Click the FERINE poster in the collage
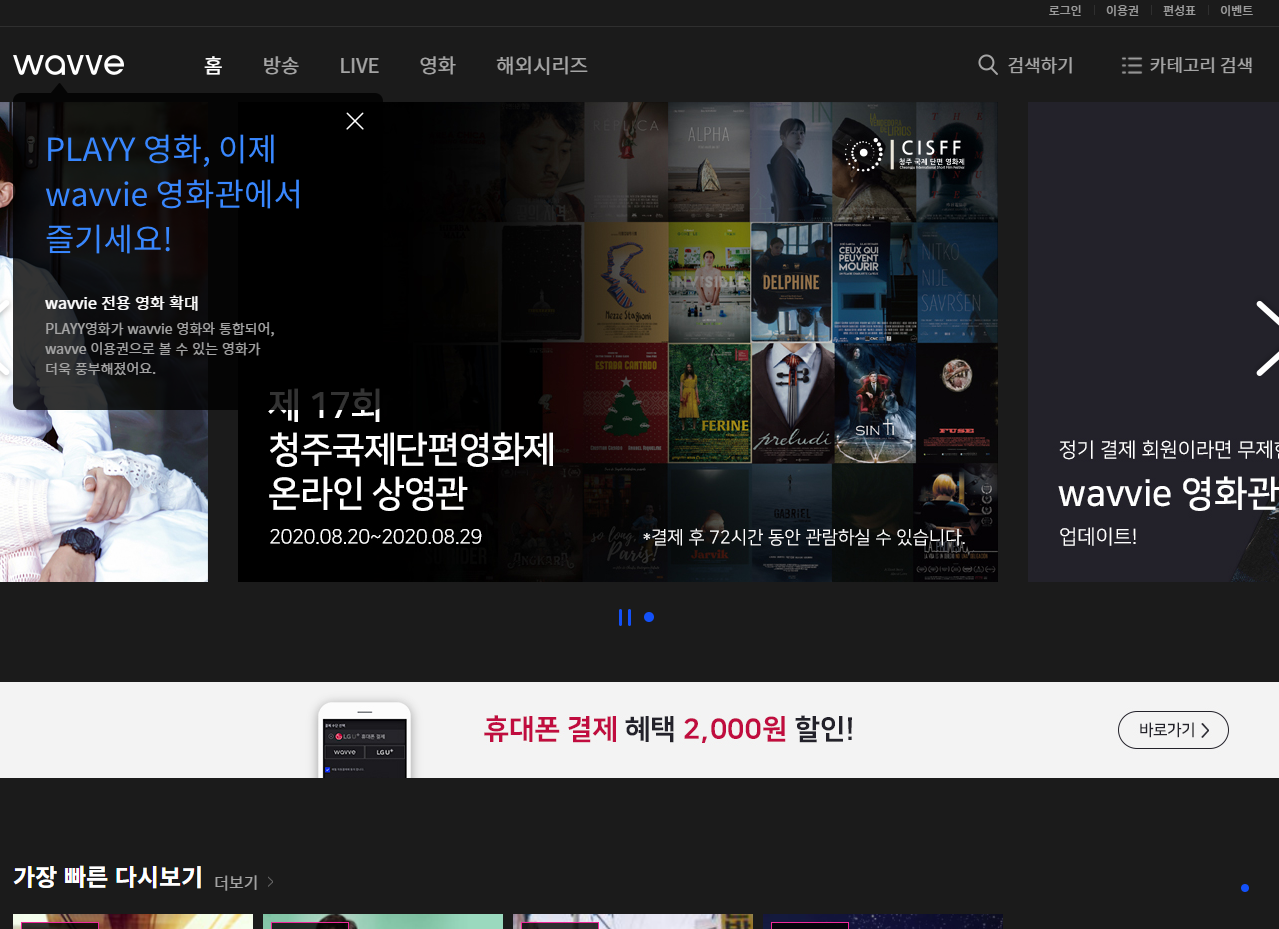1279x929 pixels. pos(709,403)
